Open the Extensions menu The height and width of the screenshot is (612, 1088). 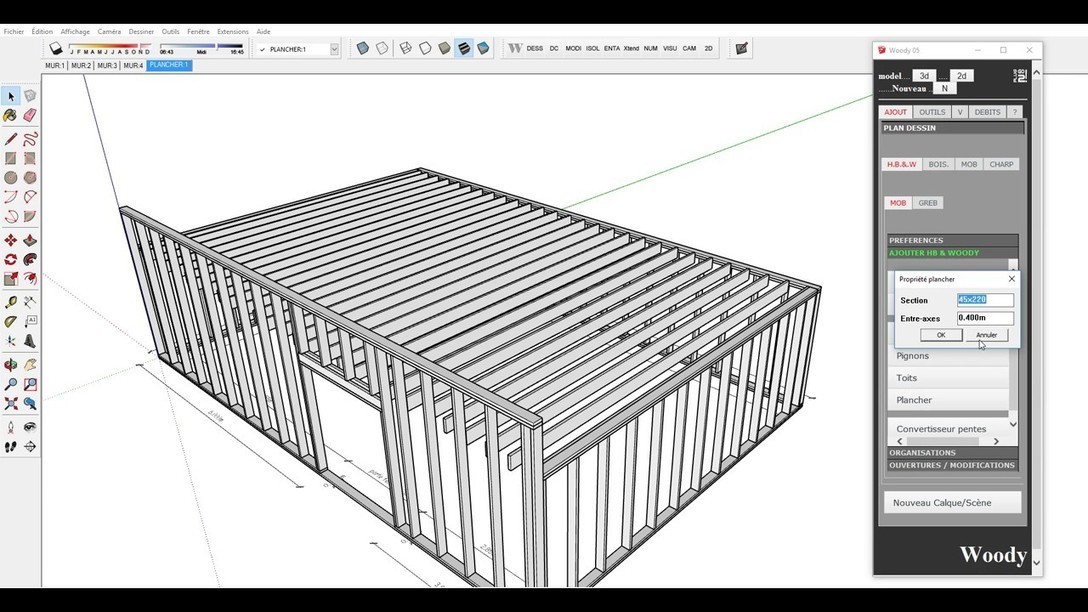(232, 32)
